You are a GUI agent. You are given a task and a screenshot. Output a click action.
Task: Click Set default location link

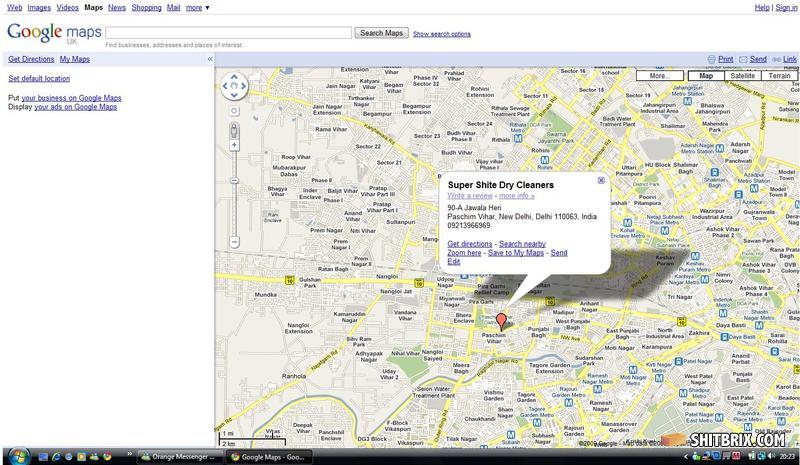coord(39,79)
